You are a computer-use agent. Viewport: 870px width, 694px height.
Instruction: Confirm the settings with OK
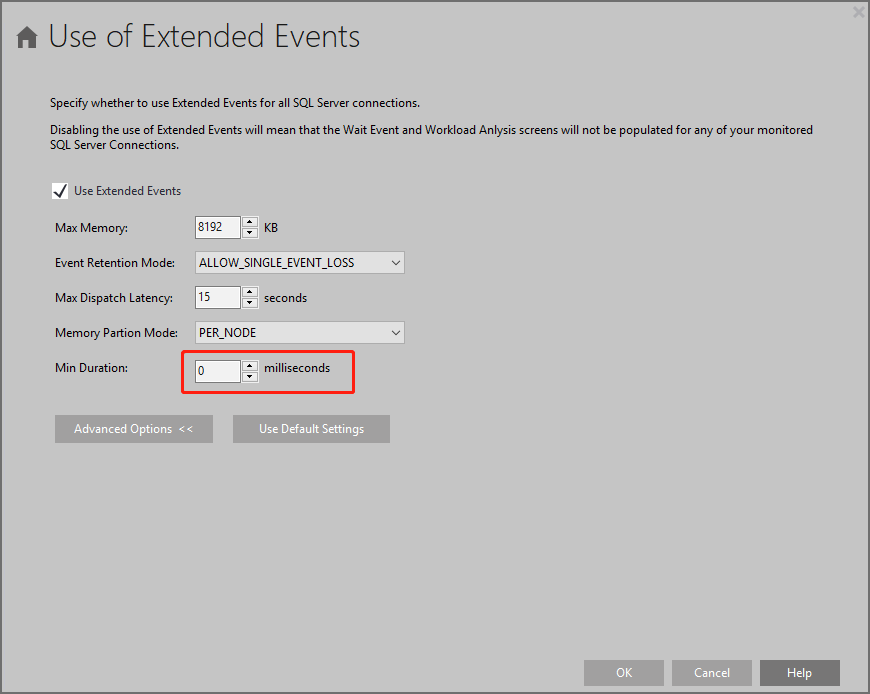point(624,673)
